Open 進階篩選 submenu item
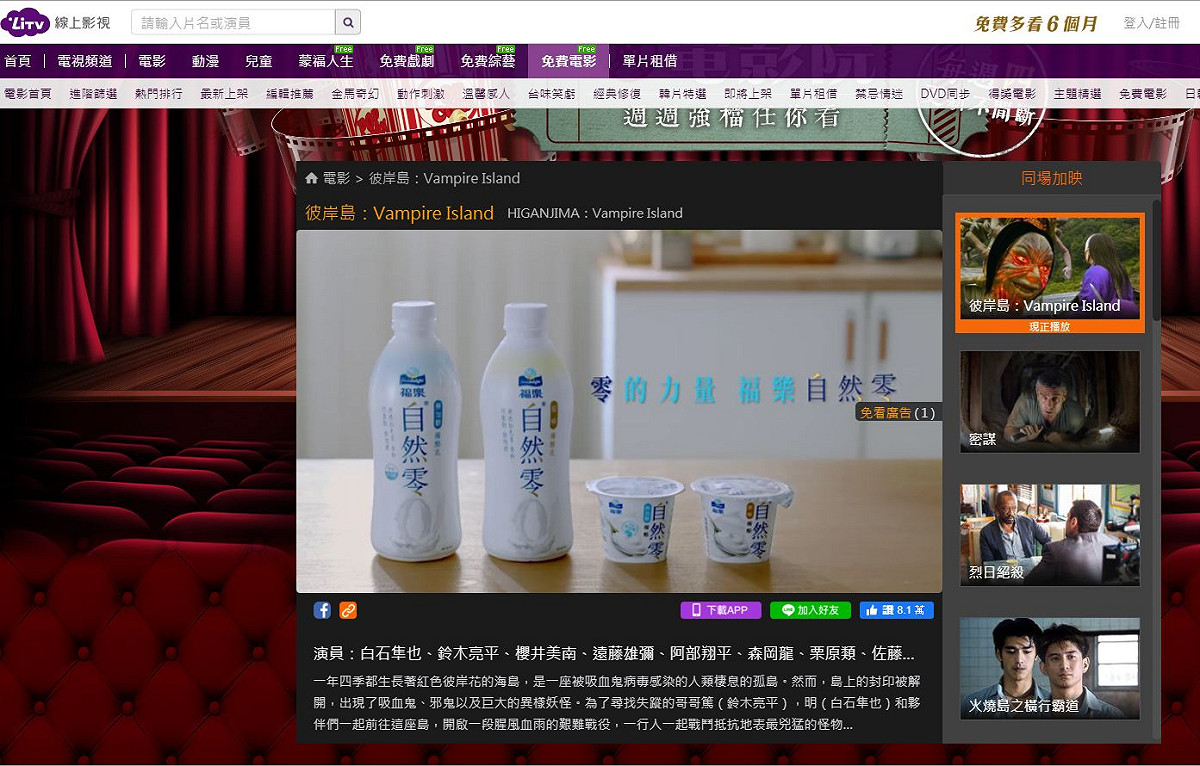Image resolution: width=1200 pixels, height=766 pixels. click(94, 94)
